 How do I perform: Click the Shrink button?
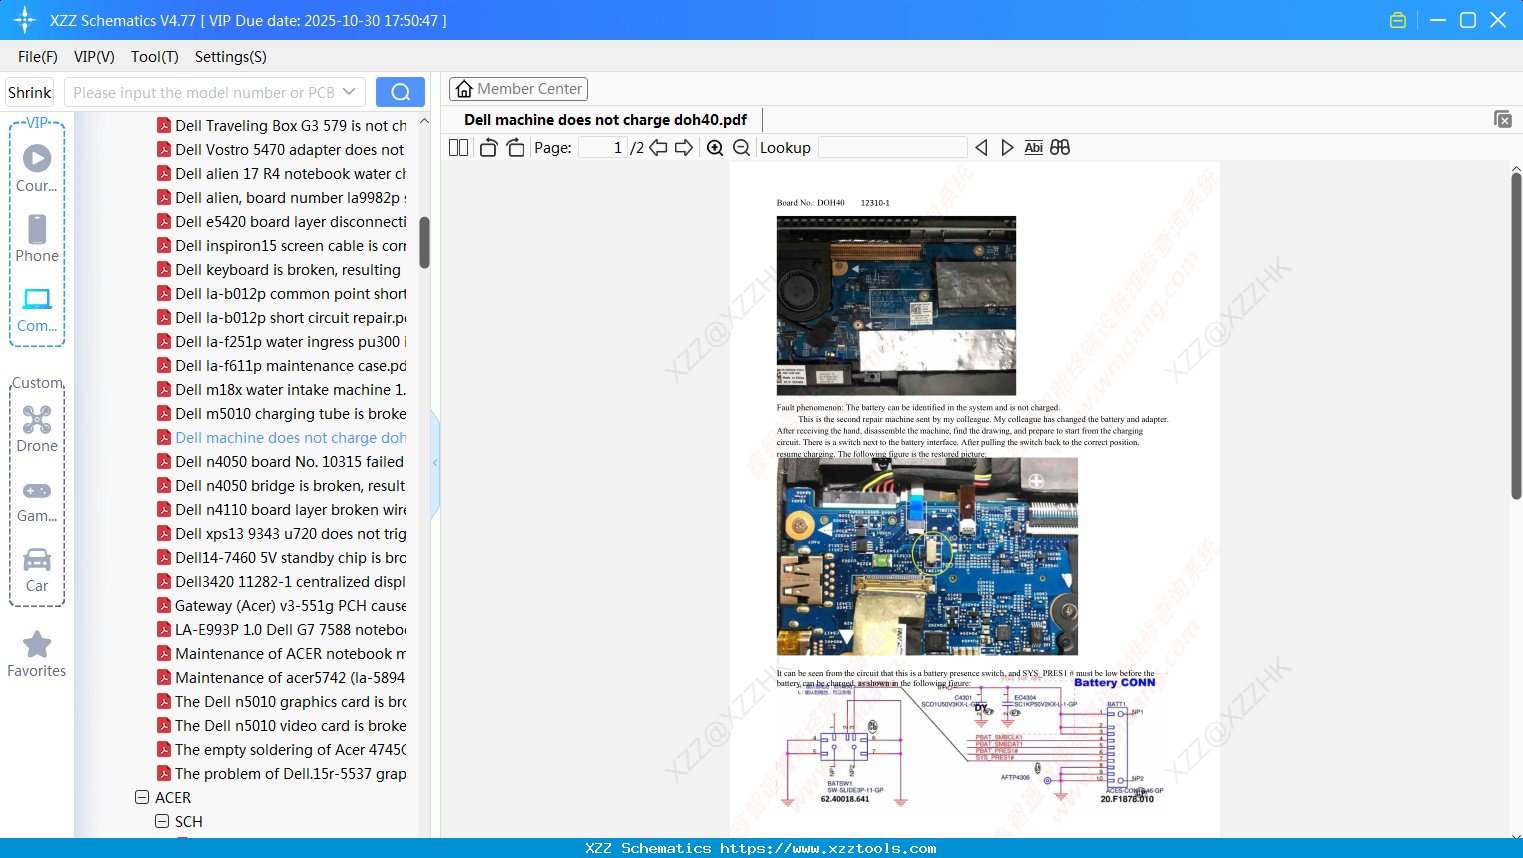coord(29,92)
